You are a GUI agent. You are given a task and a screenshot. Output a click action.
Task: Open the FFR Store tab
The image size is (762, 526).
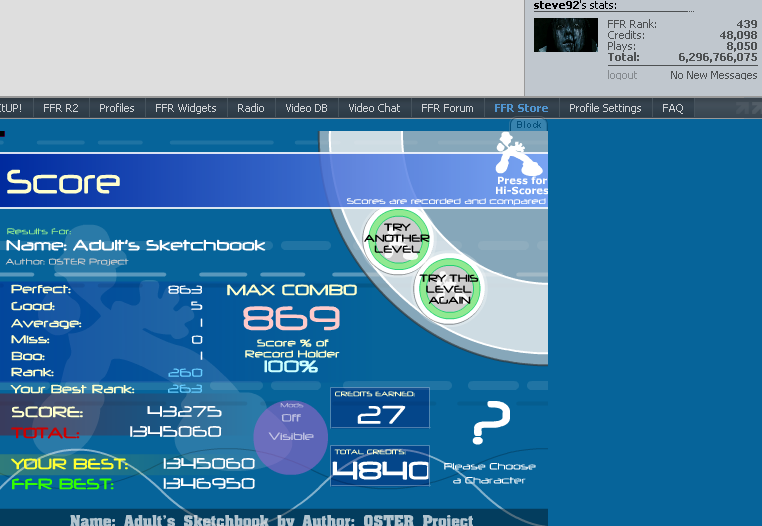[520, 108]
